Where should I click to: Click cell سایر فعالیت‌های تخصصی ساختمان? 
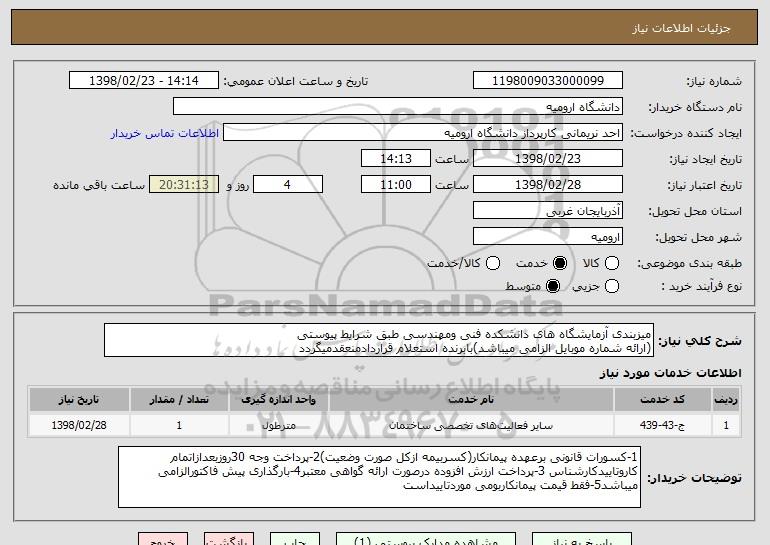click(x=471, y=425)
